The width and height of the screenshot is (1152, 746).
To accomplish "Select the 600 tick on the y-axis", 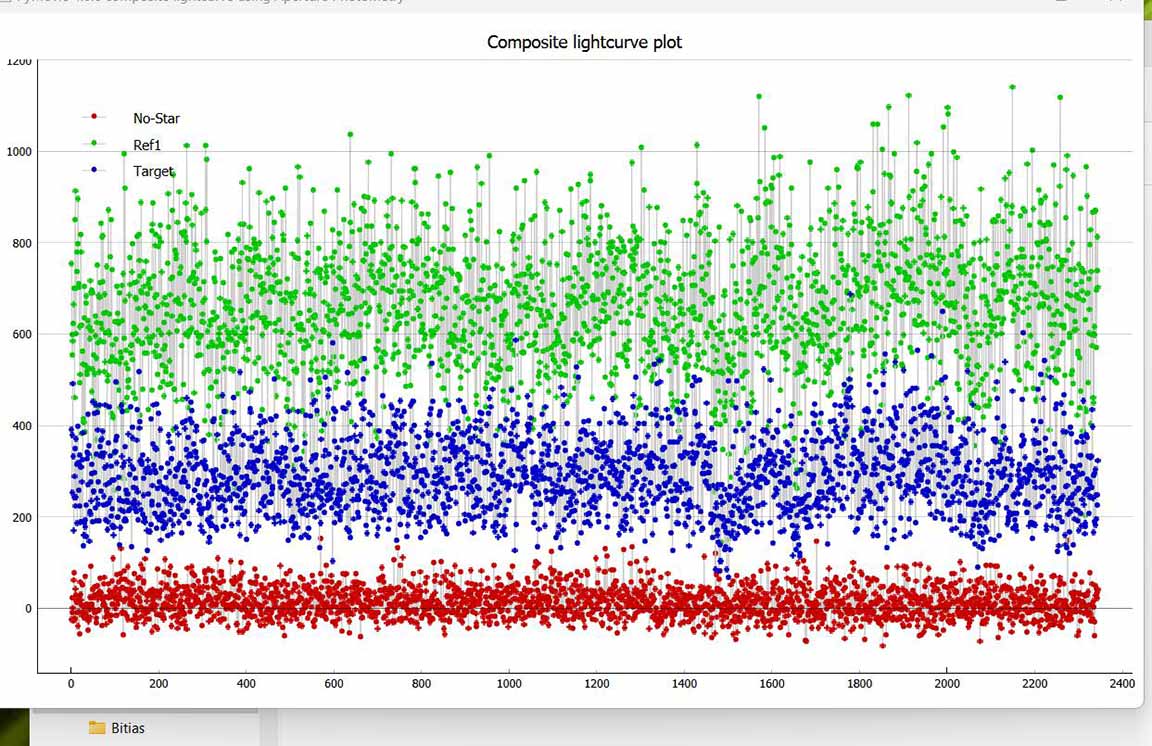I will (22, 334).
